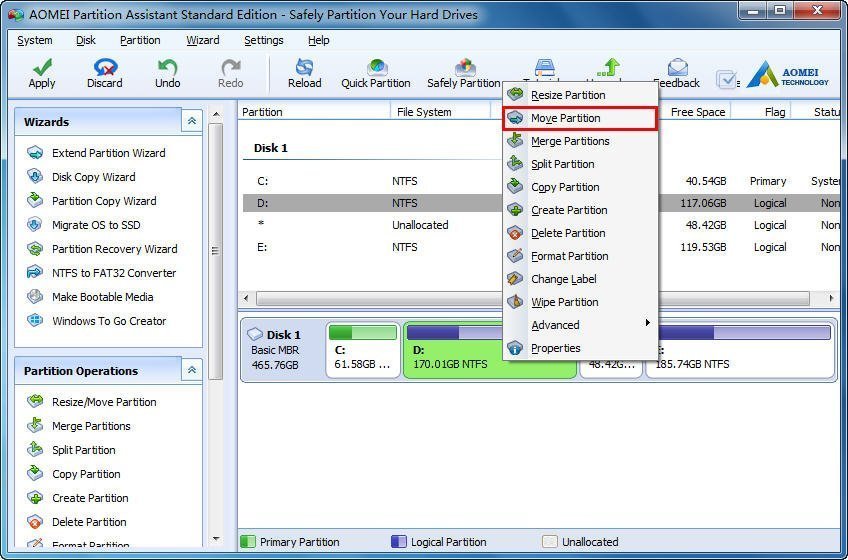Sort by the Free Space column header

point(695,112)
